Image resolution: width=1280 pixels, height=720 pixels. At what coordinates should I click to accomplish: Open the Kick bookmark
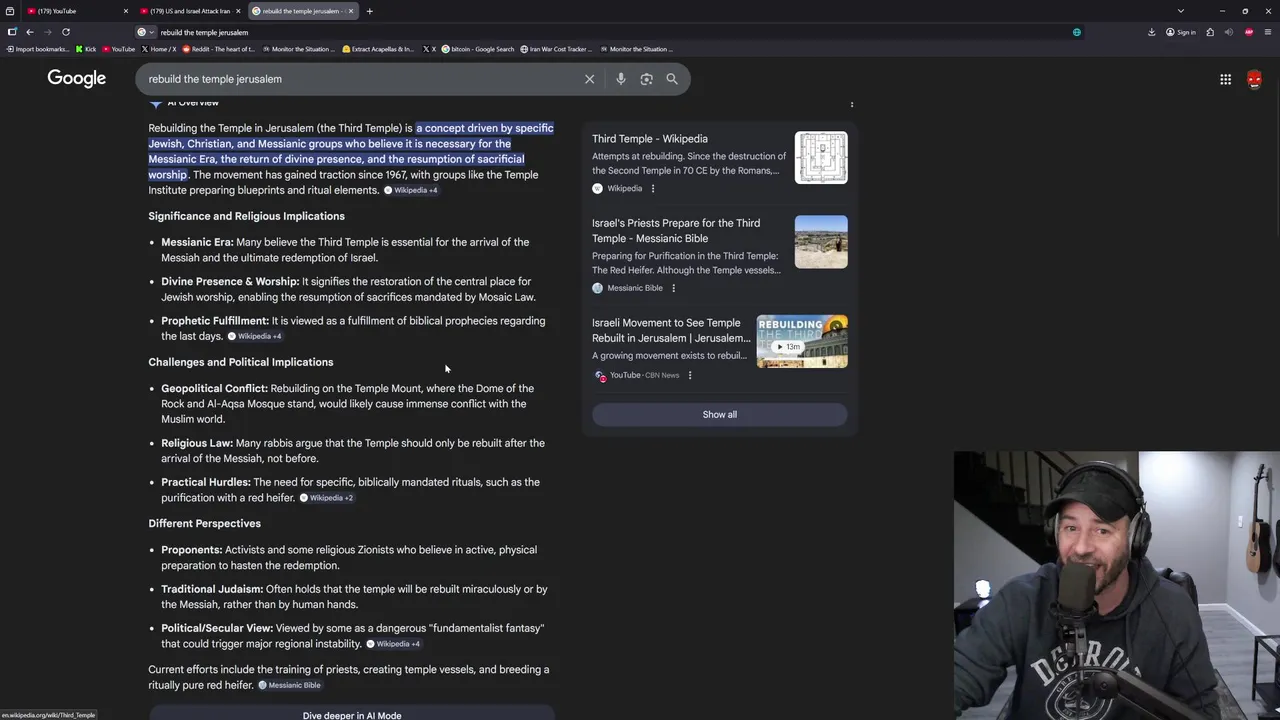coord(86,49)
